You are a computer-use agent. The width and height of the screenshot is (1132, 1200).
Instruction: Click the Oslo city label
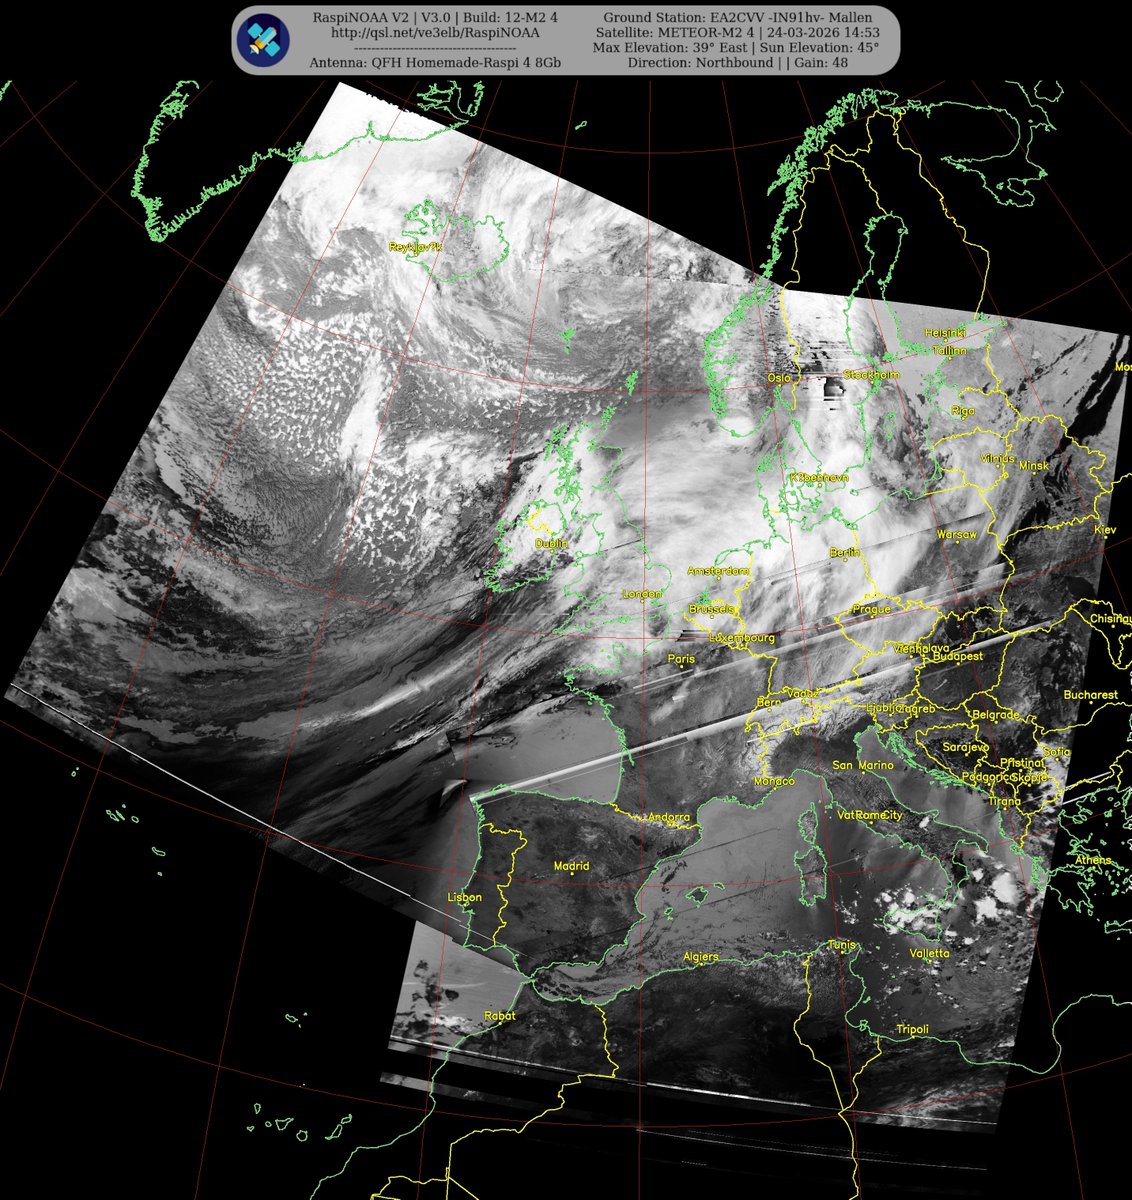[x=778, y=378]
